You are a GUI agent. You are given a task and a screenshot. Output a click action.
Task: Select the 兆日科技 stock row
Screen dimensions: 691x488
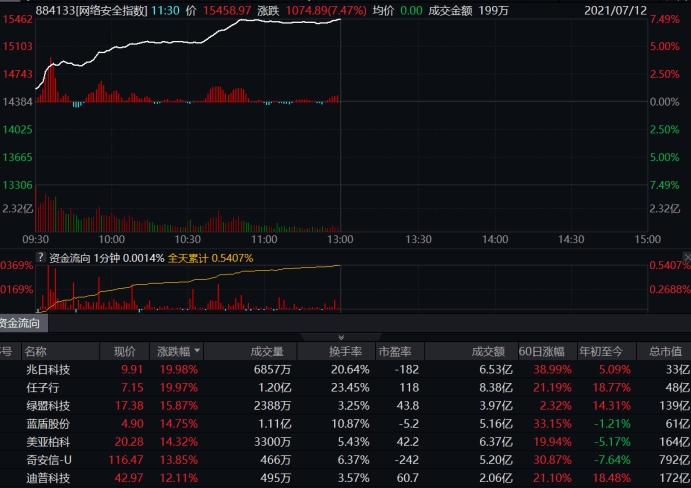[48, 369]
